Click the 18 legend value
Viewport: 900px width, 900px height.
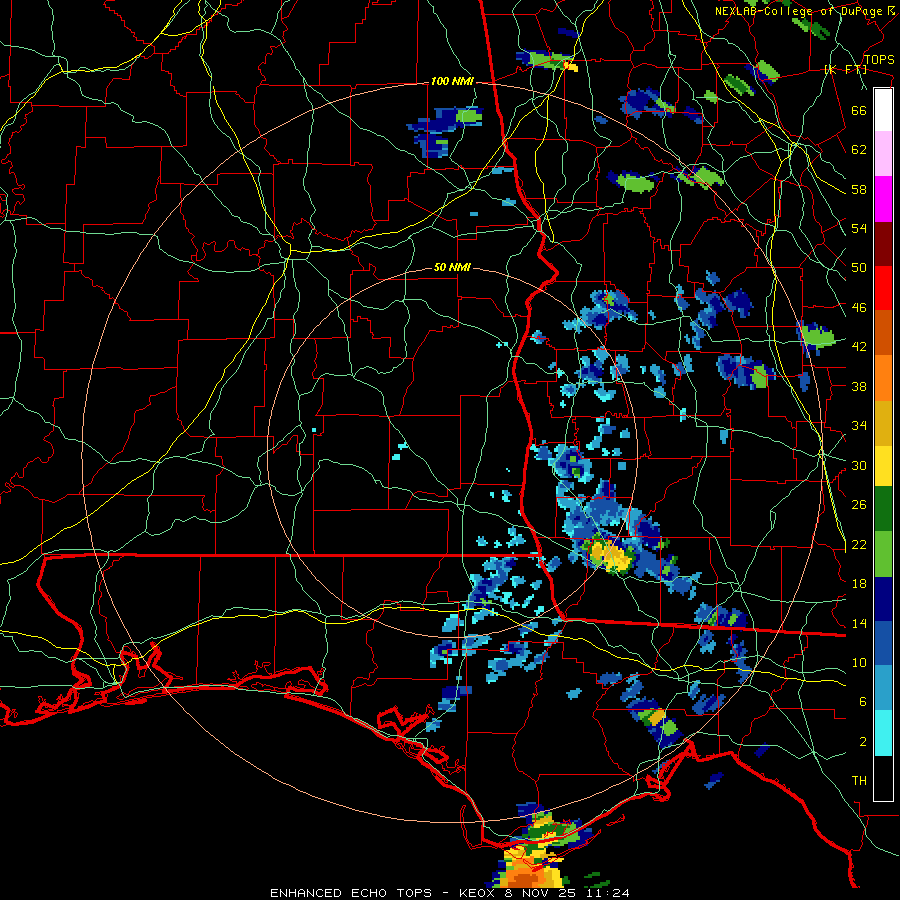pos(859,584)
